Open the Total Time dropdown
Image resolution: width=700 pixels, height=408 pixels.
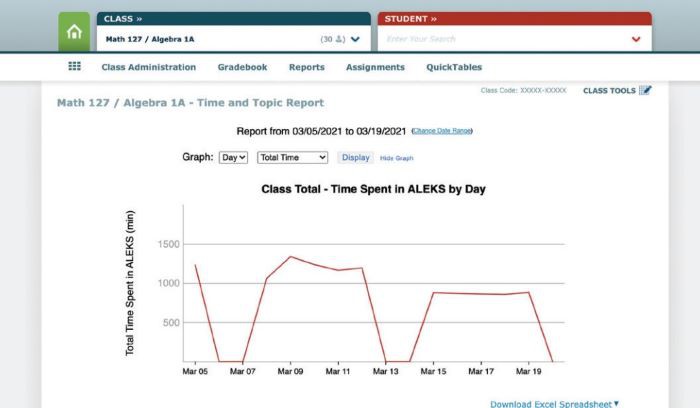click(292, 157)
